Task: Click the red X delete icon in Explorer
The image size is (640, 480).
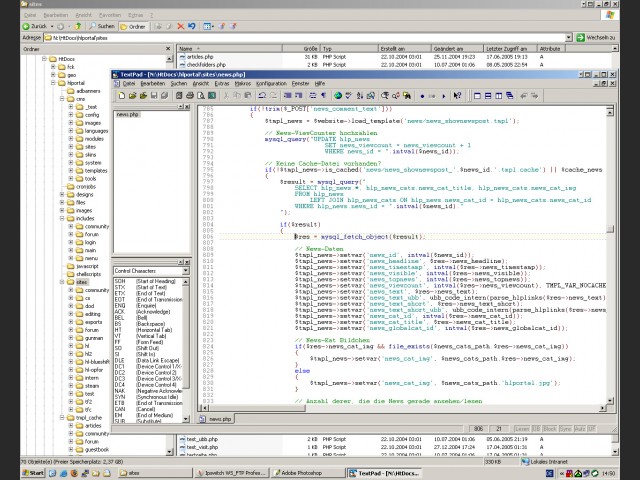Action: [180, 26]
